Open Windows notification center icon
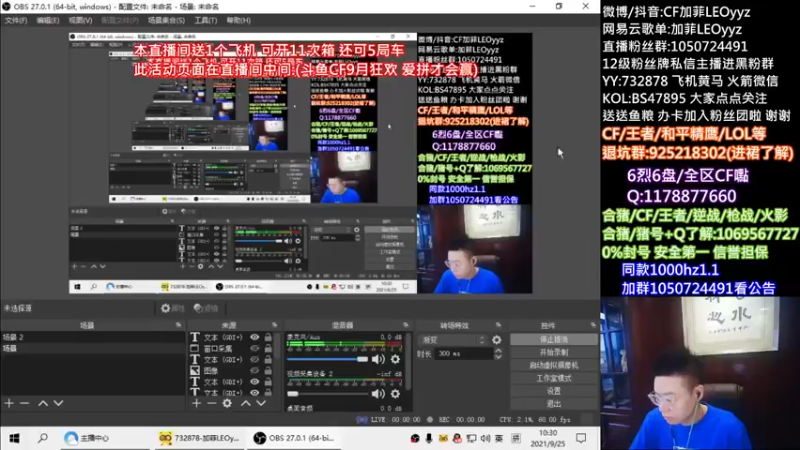The width and height of the screenshot is (800, 450). tap(581, 438)
